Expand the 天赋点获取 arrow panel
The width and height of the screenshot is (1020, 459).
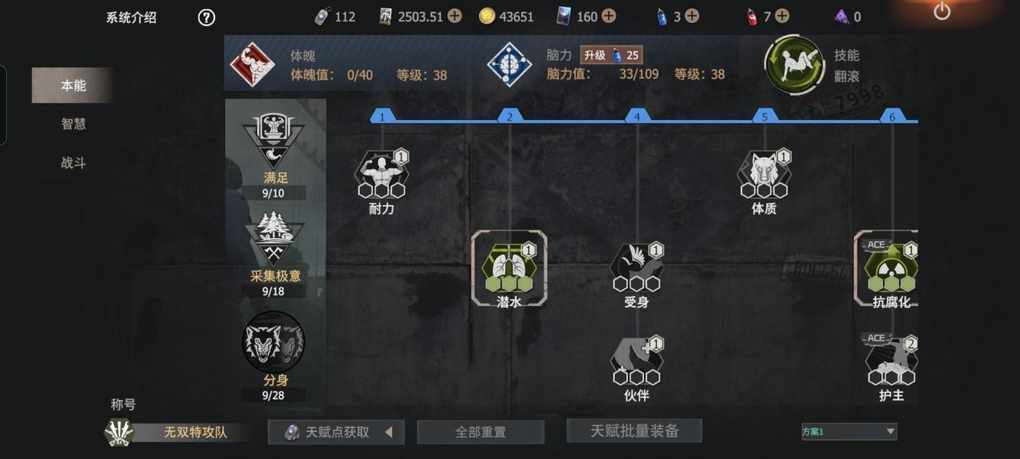pyautogui.click(x=389, y=432)
